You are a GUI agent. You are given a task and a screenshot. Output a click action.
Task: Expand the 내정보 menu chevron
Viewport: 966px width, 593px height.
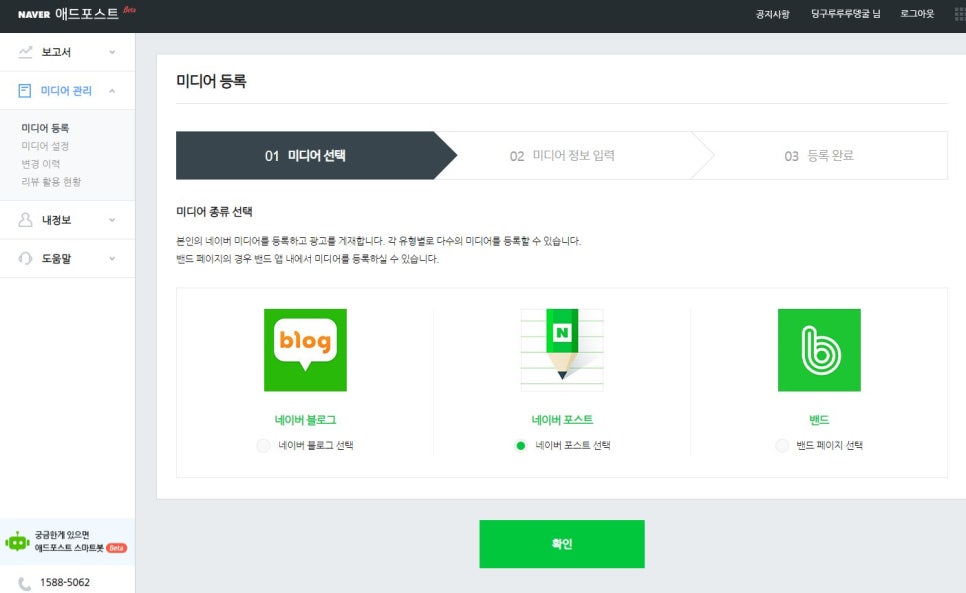[x=112, y=220]
